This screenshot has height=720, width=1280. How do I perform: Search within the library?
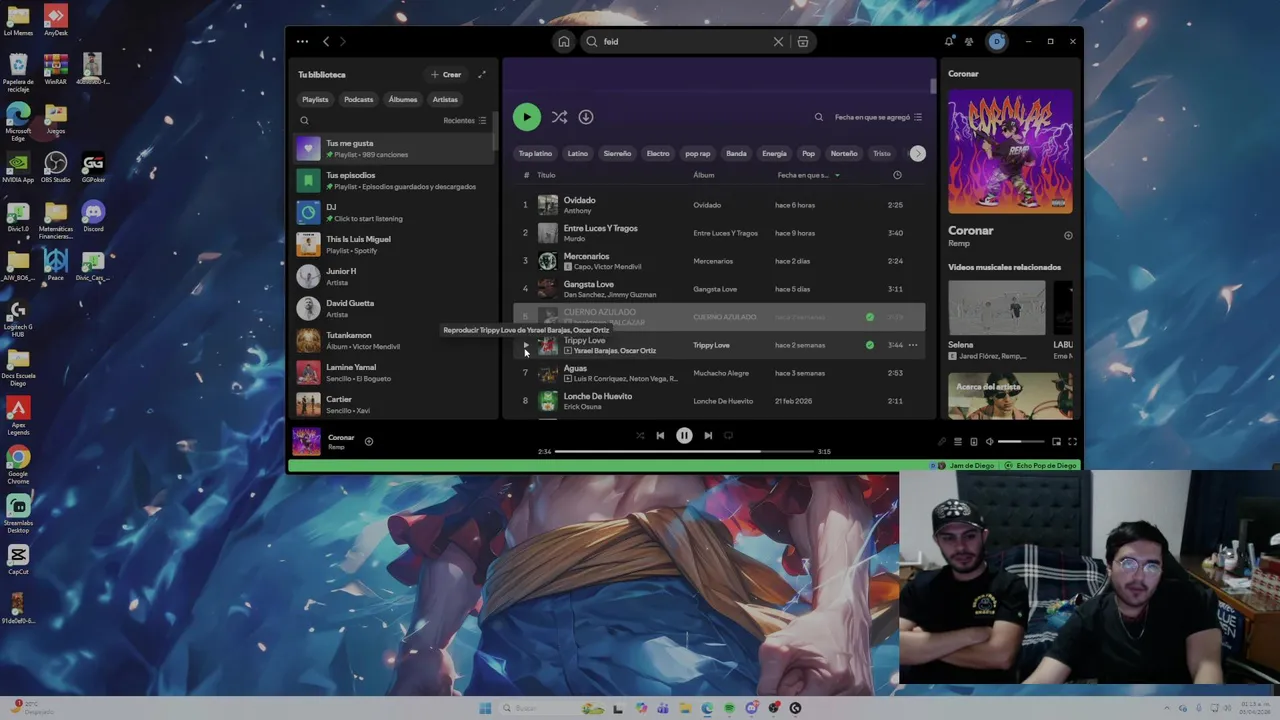pos(305,121)
